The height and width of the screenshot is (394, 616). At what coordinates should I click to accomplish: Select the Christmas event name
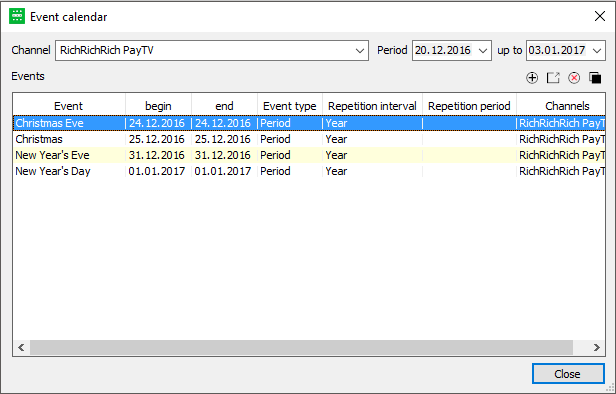coord(39,139)
